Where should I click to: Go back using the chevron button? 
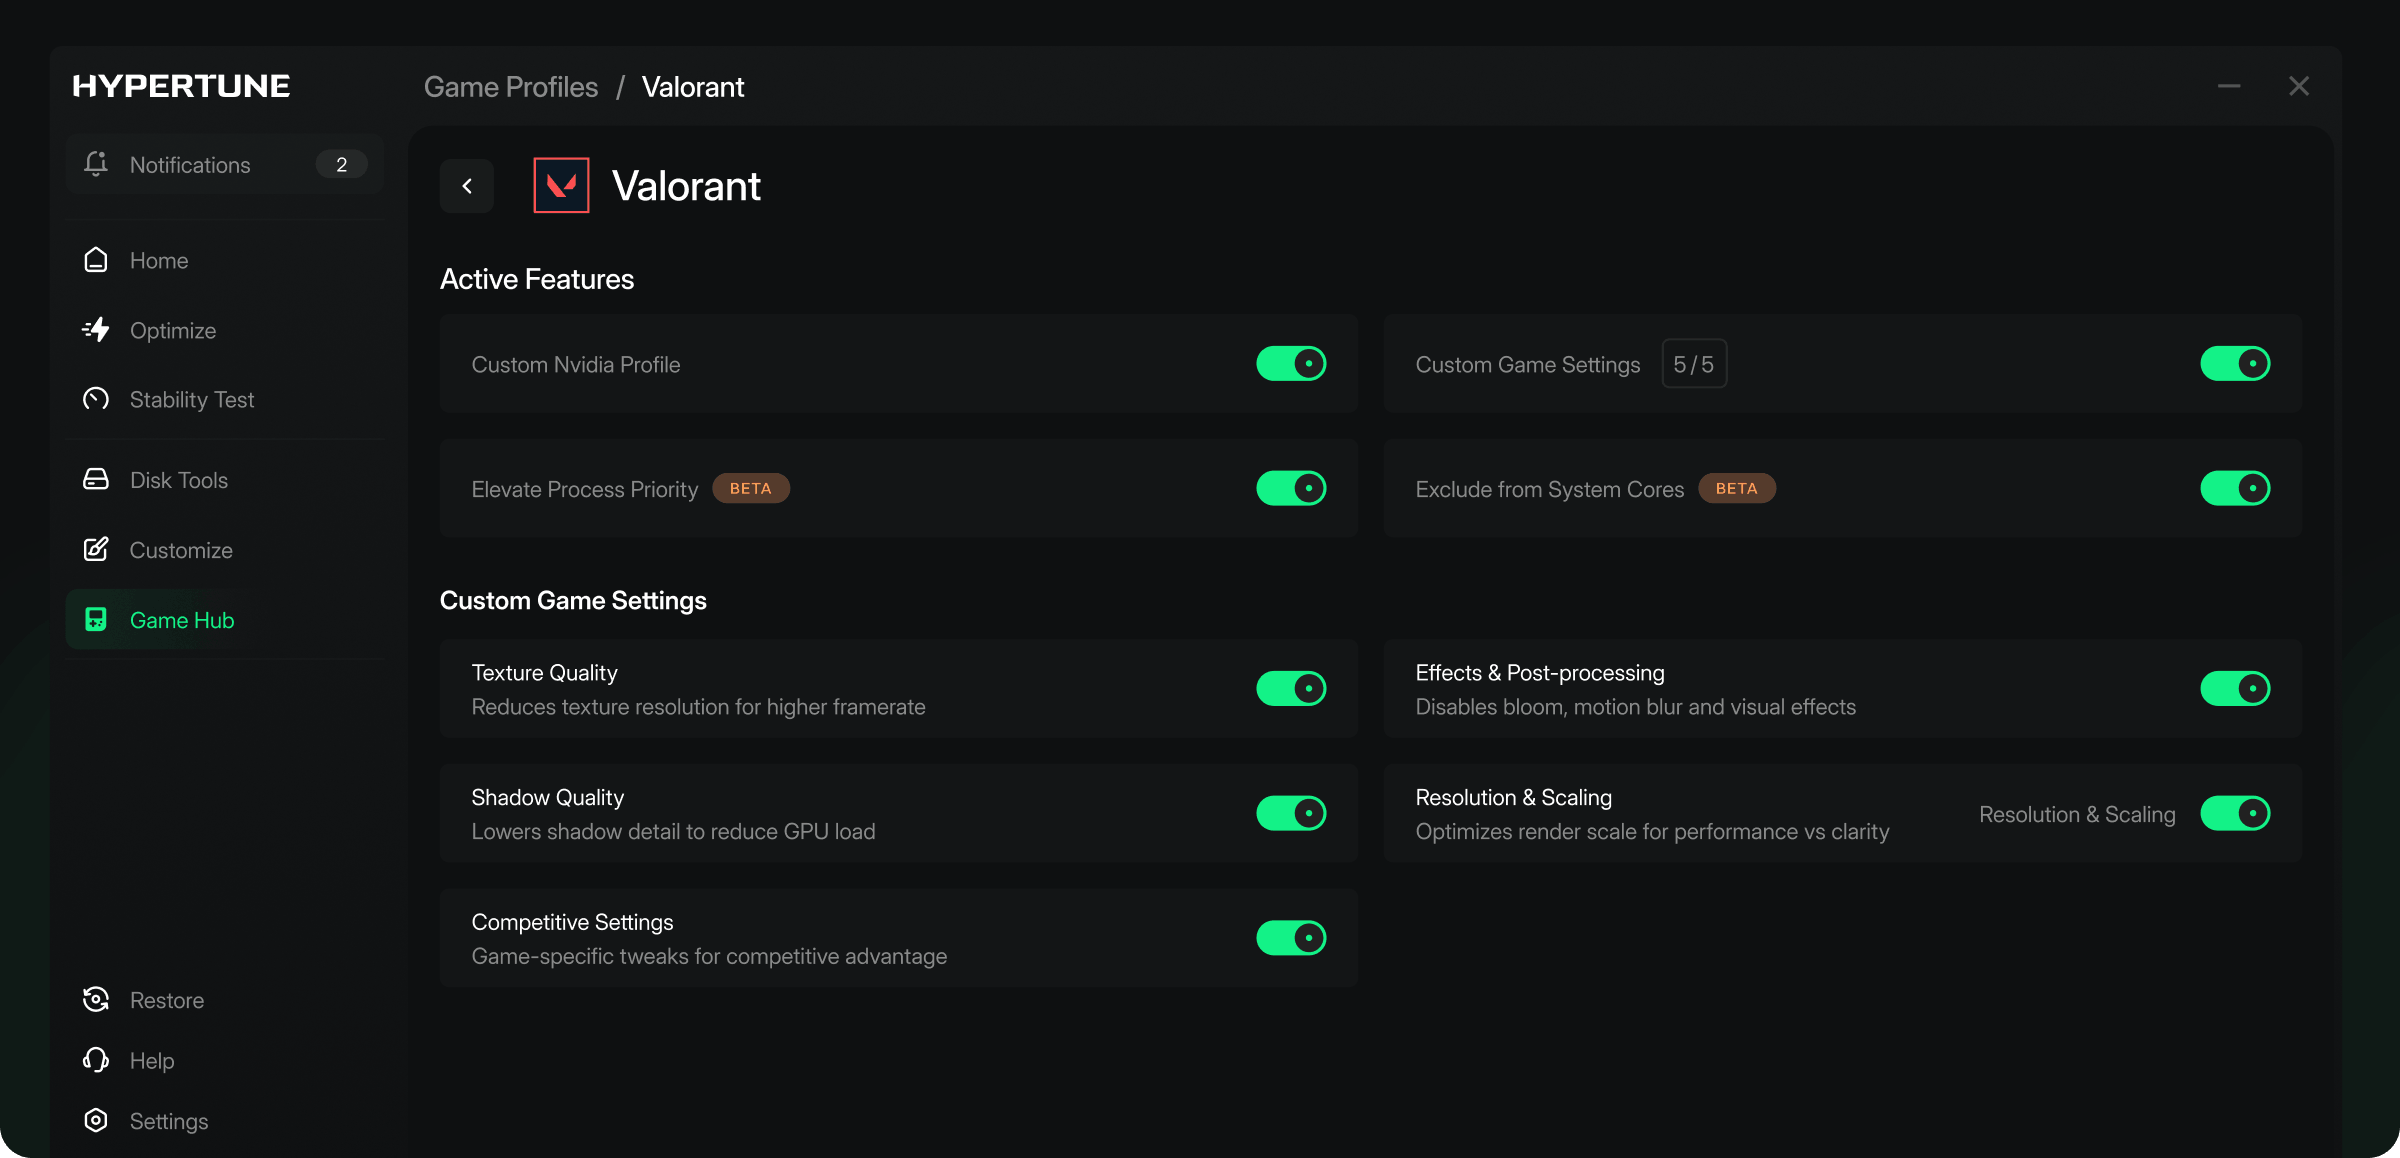(467, 186)
